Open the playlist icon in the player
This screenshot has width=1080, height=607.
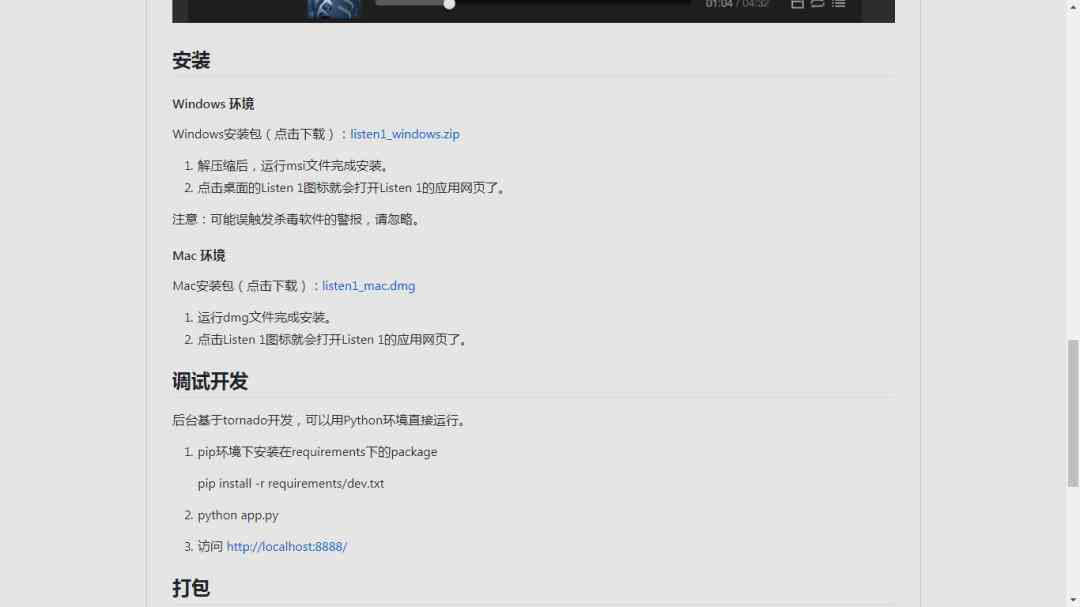[x=838, y=4]
